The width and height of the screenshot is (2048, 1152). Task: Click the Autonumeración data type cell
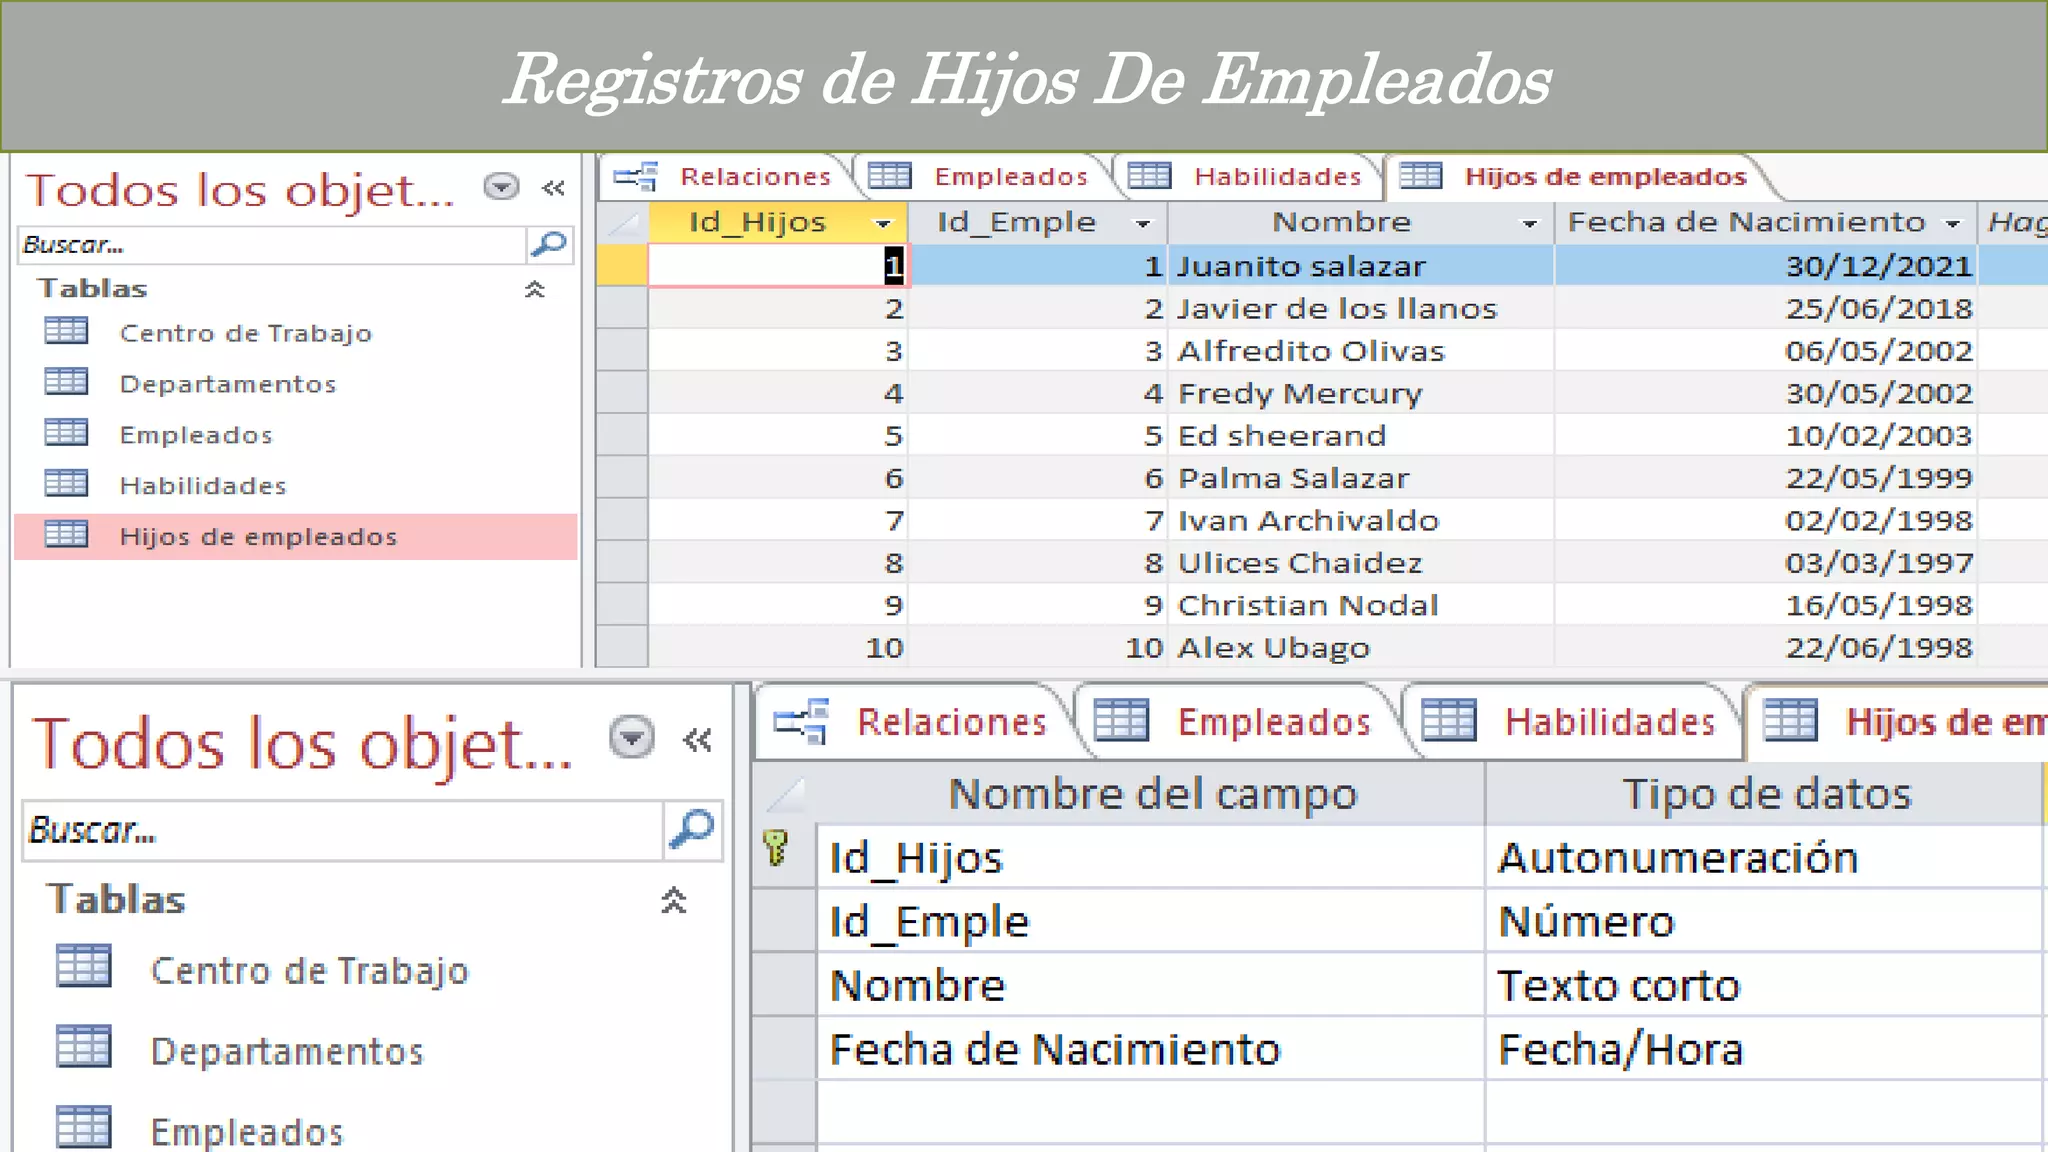tap(1763, 857)
